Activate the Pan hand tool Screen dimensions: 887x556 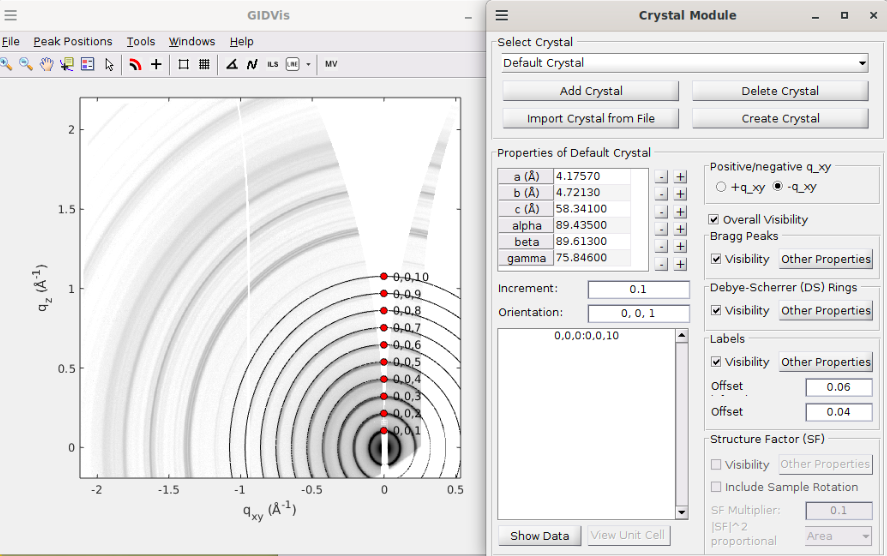click(x=46, y=64)
